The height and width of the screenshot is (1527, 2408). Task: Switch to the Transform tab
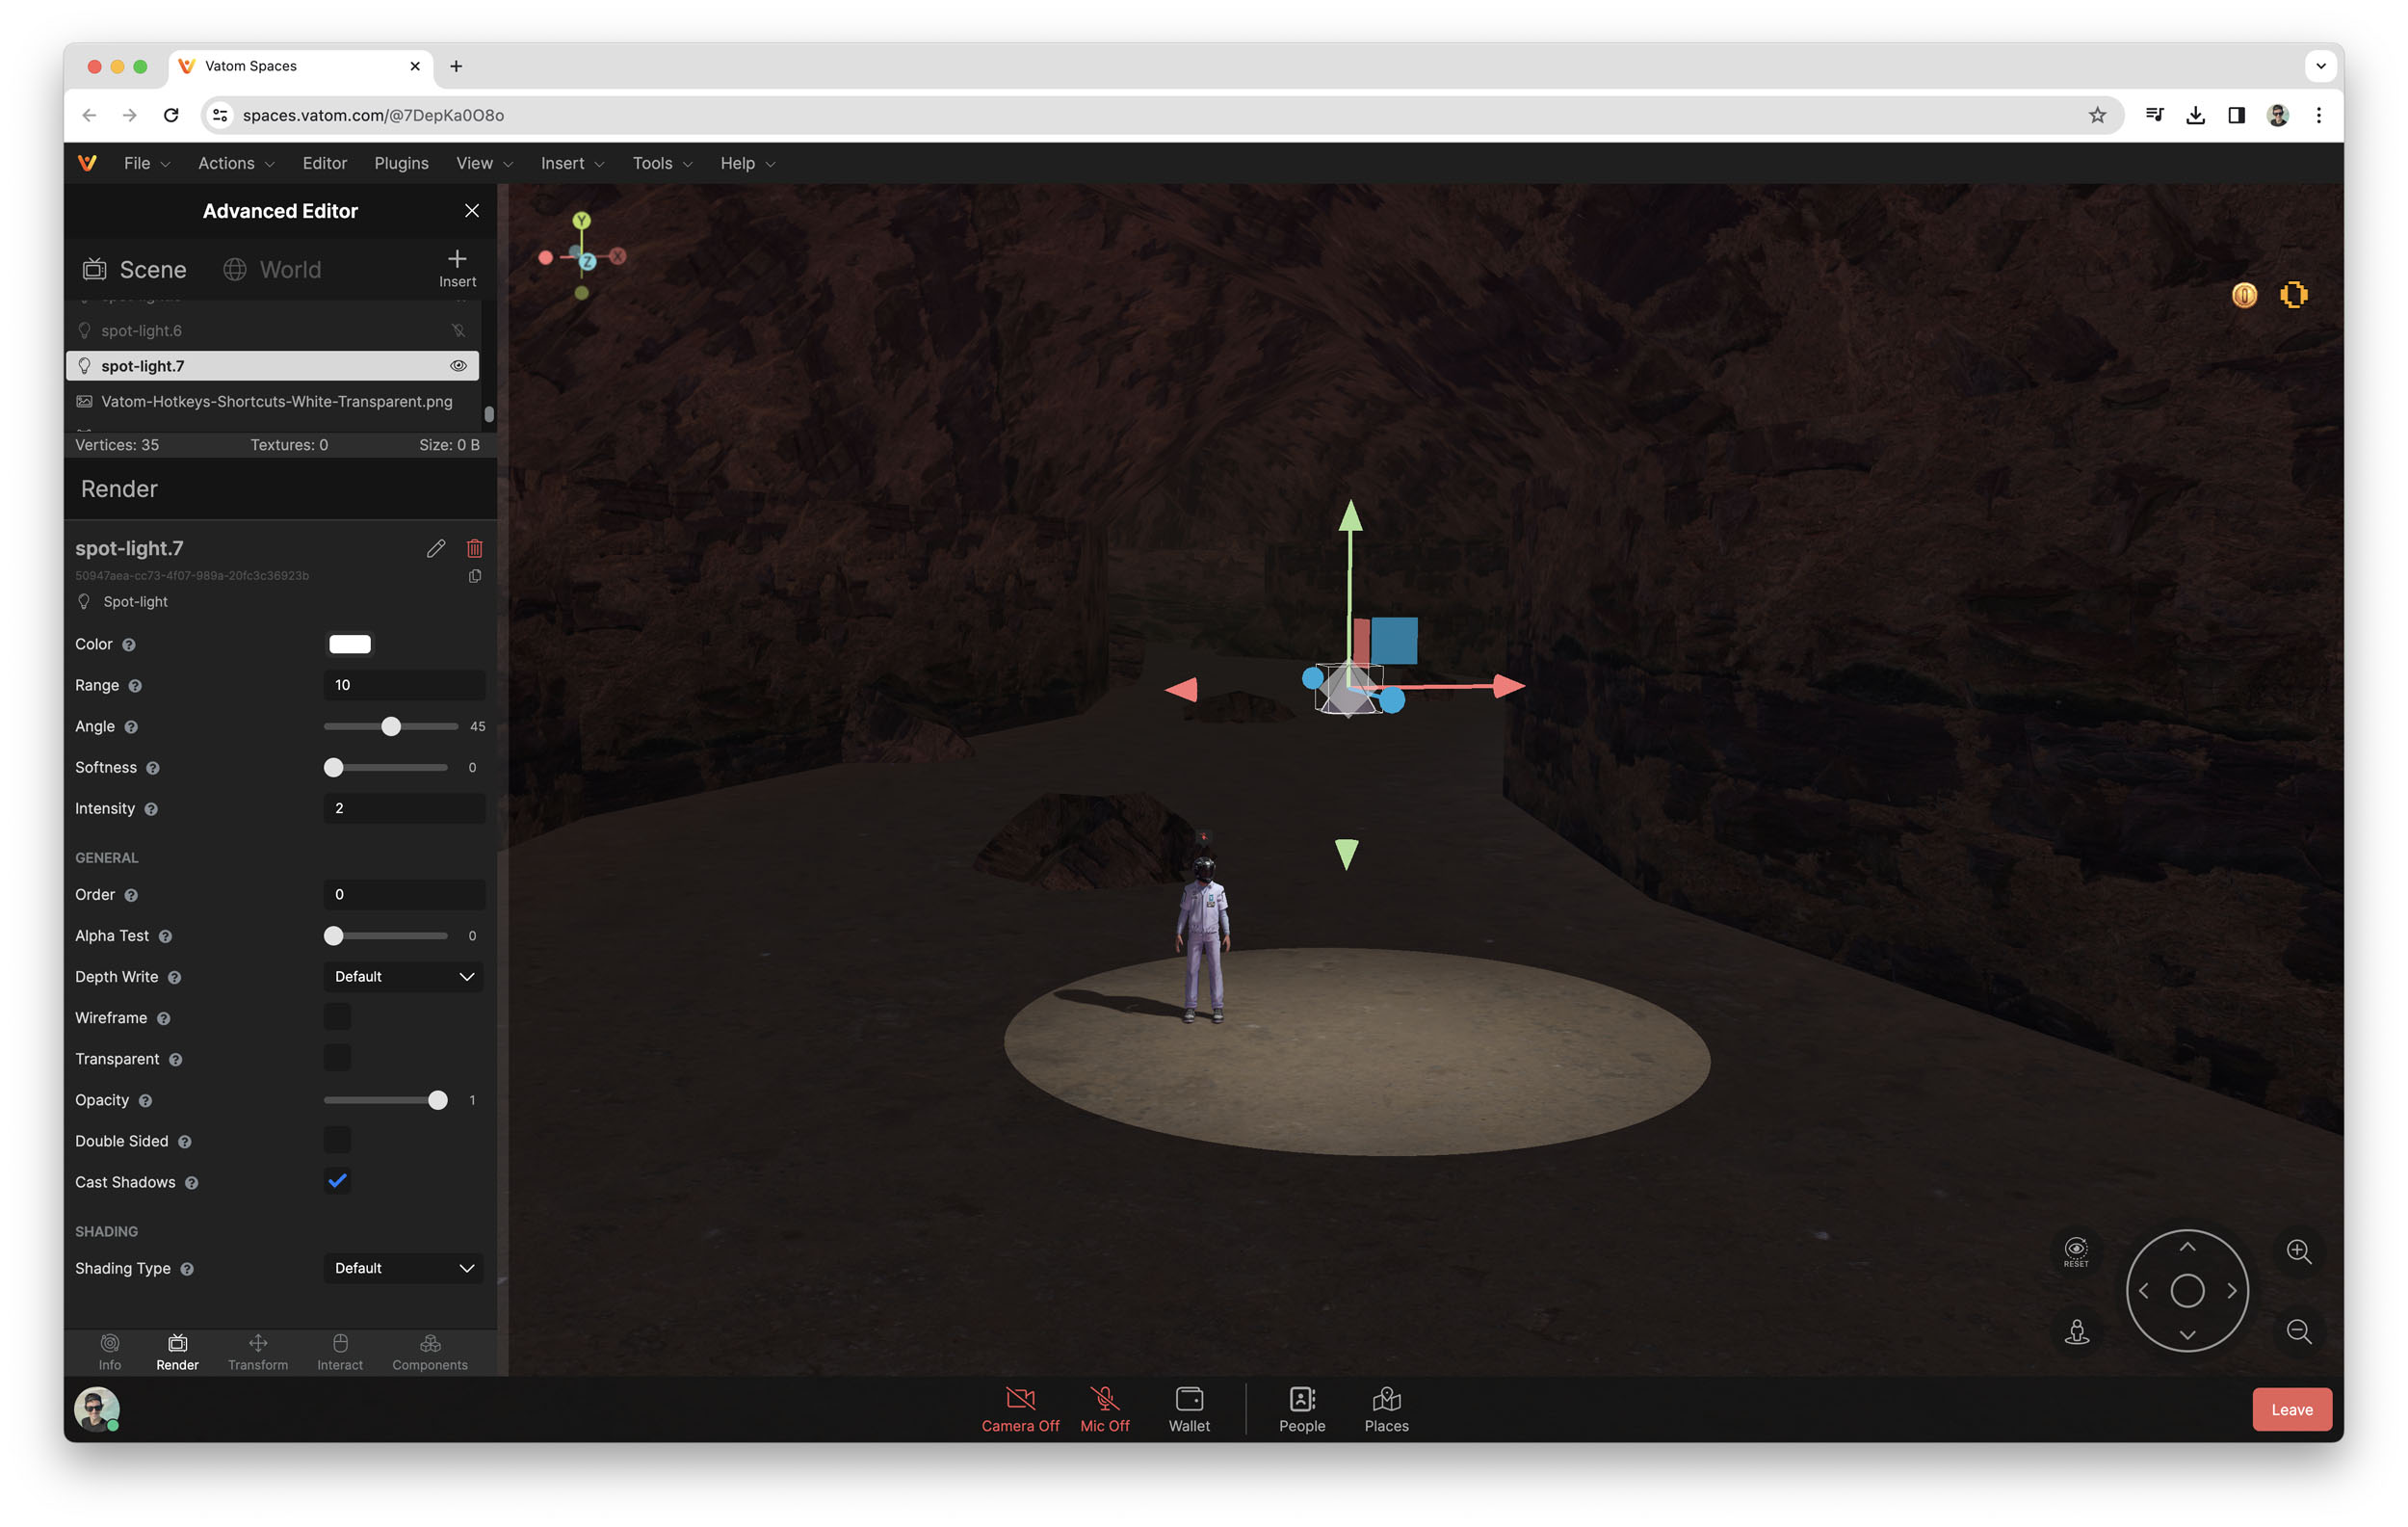pyautogui.click(x=258, y=1353)
